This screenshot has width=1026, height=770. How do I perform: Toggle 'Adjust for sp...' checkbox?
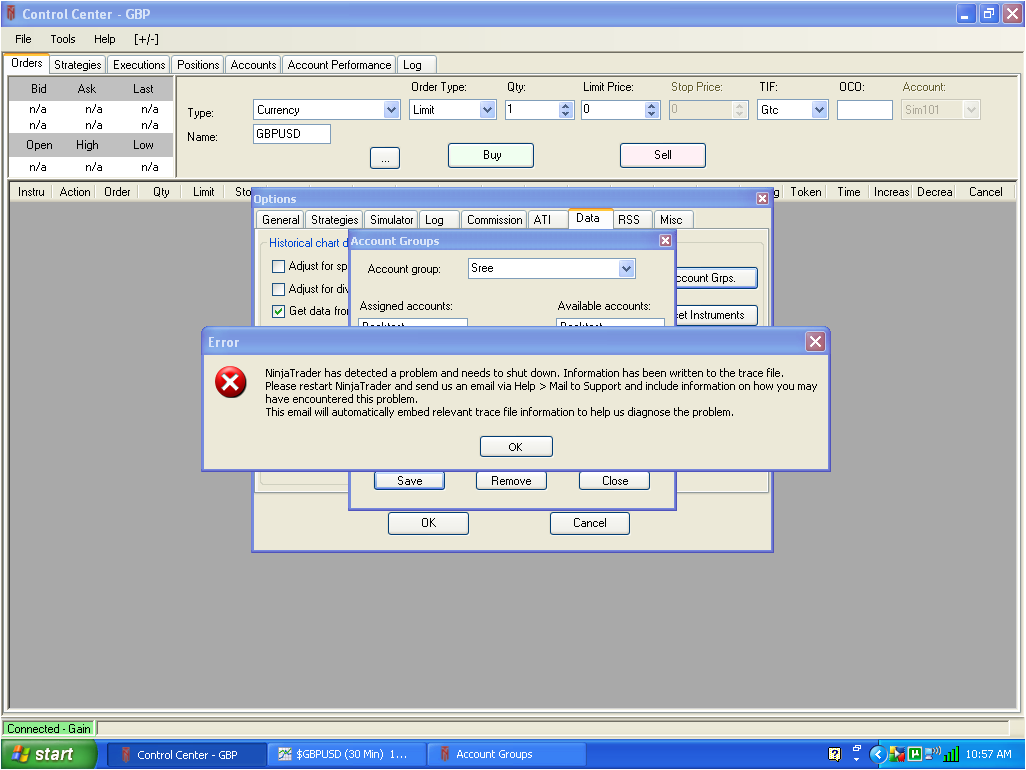coord(278,266)
